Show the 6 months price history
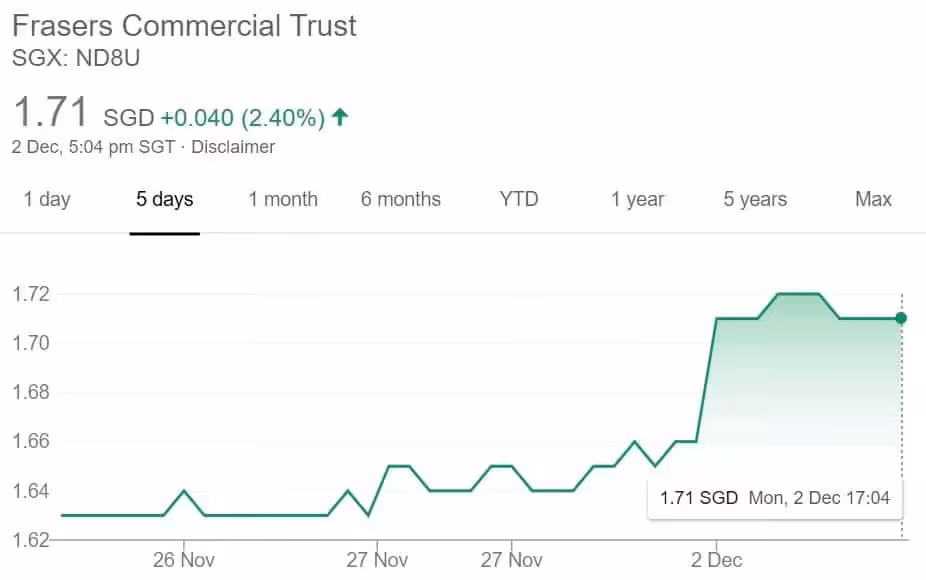The image size is (926, 580). pyautogui.click(x=401, y=199)
